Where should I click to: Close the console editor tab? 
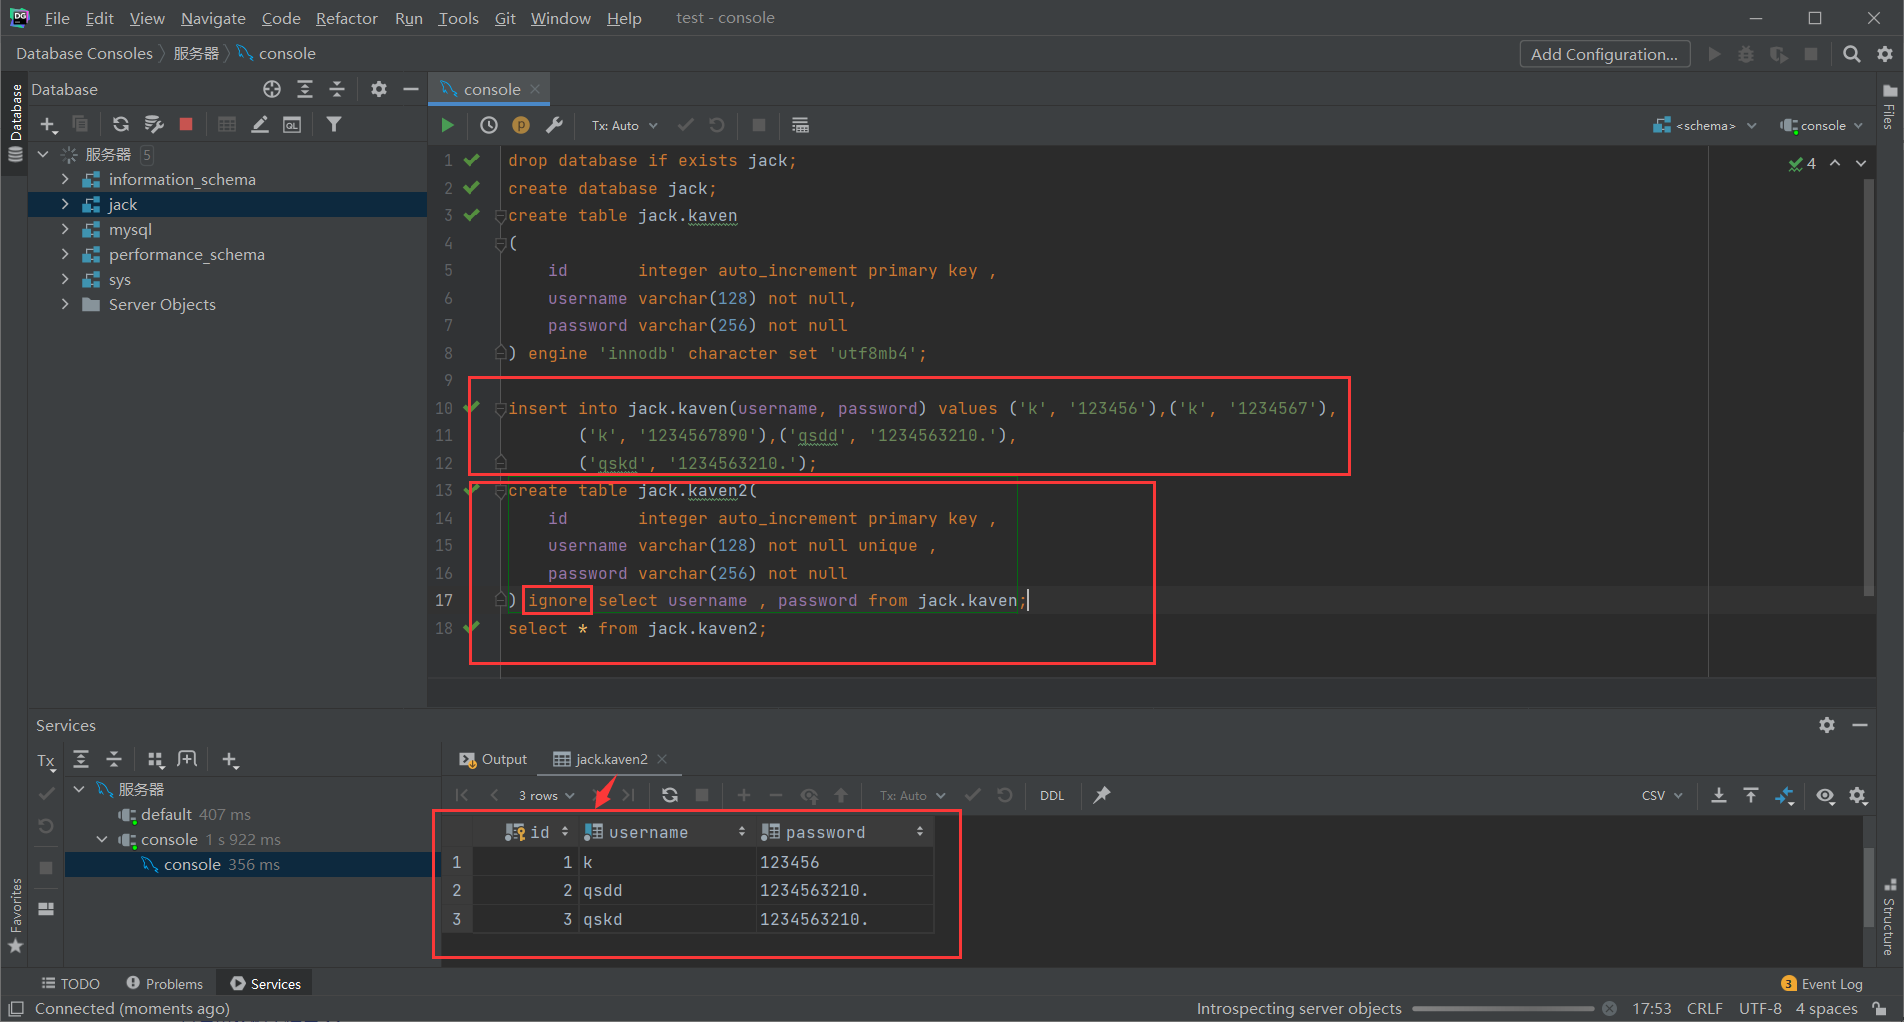(x=535, y=89)
